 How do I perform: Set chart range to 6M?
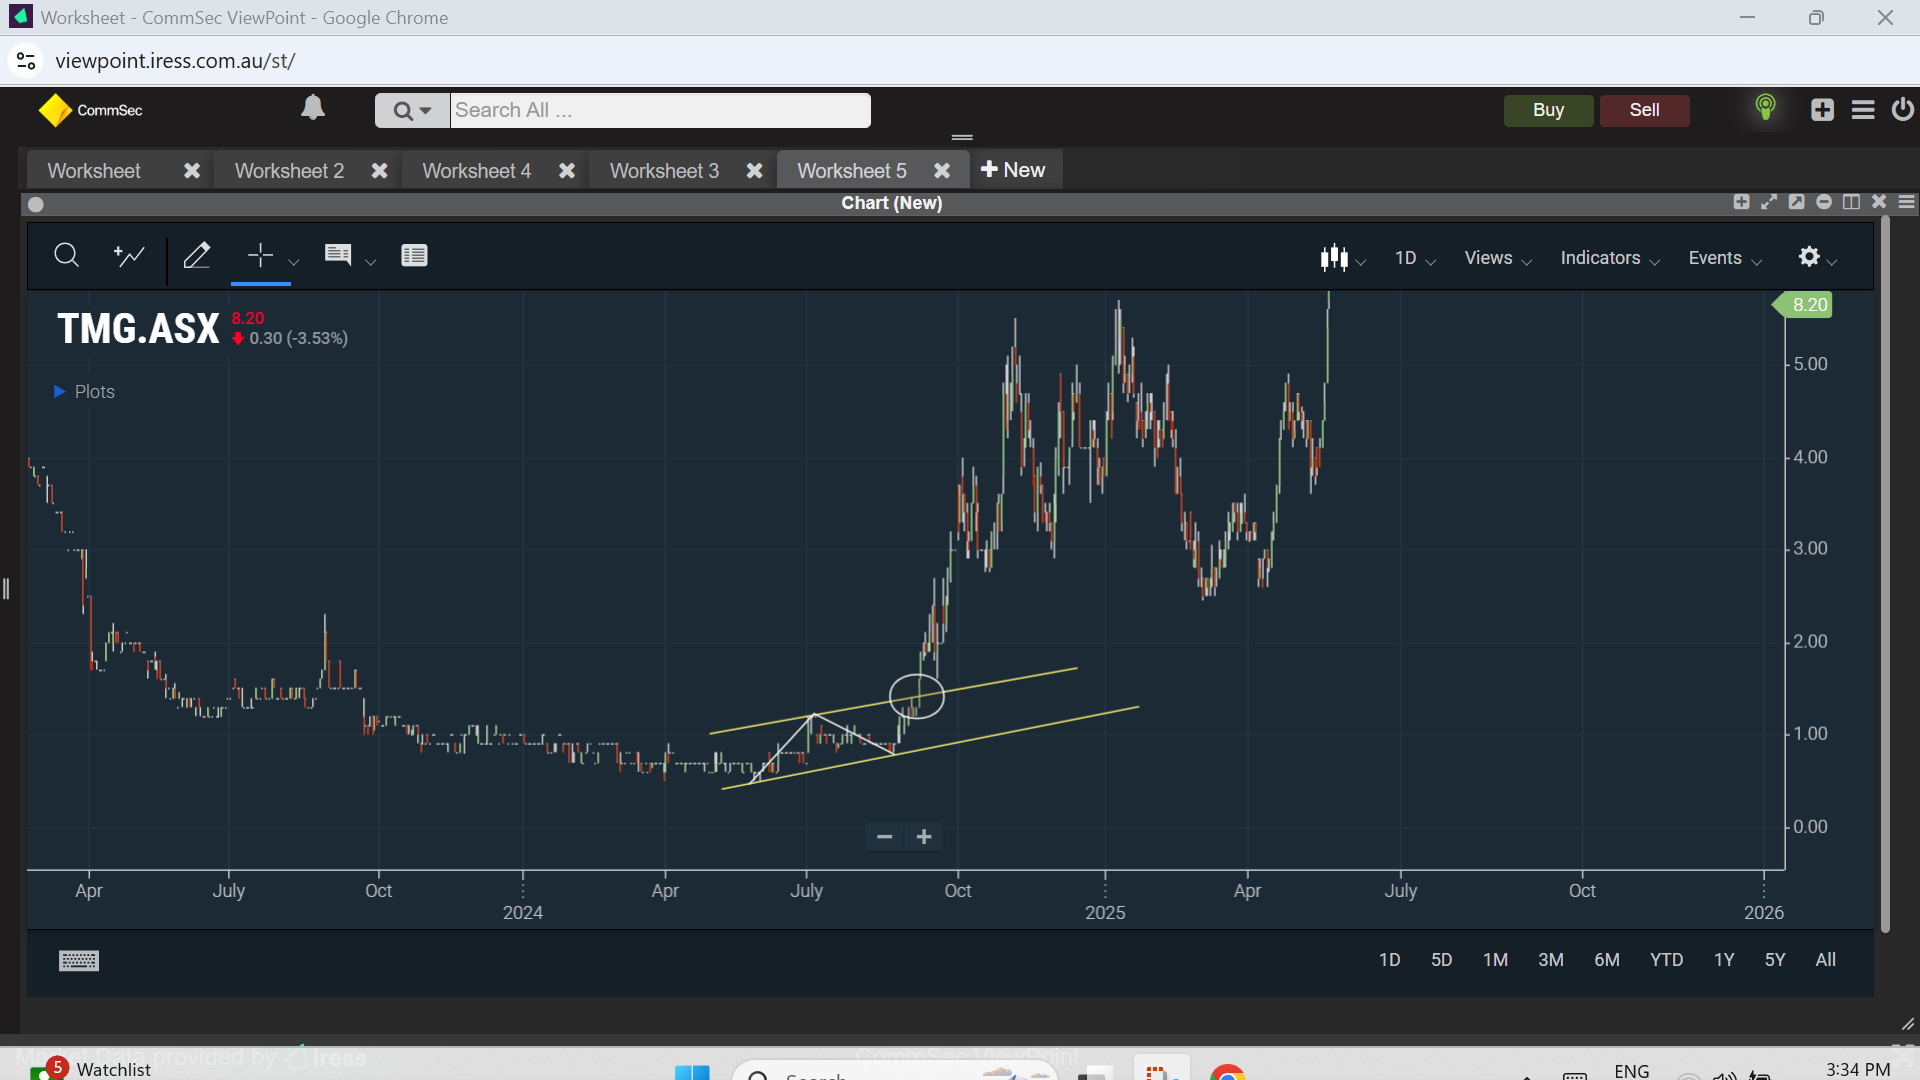pyautogui.click(x=1606, y=960)
